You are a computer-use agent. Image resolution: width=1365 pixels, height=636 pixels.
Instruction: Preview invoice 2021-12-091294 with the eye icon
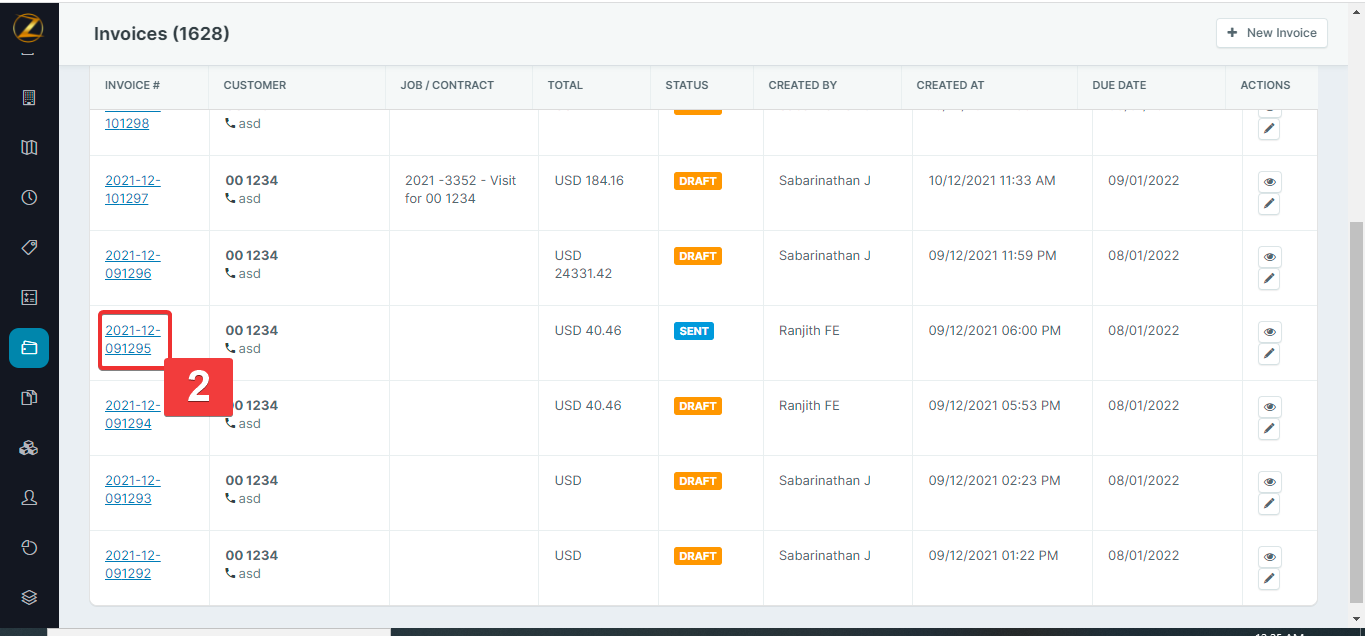point(1269,407)
